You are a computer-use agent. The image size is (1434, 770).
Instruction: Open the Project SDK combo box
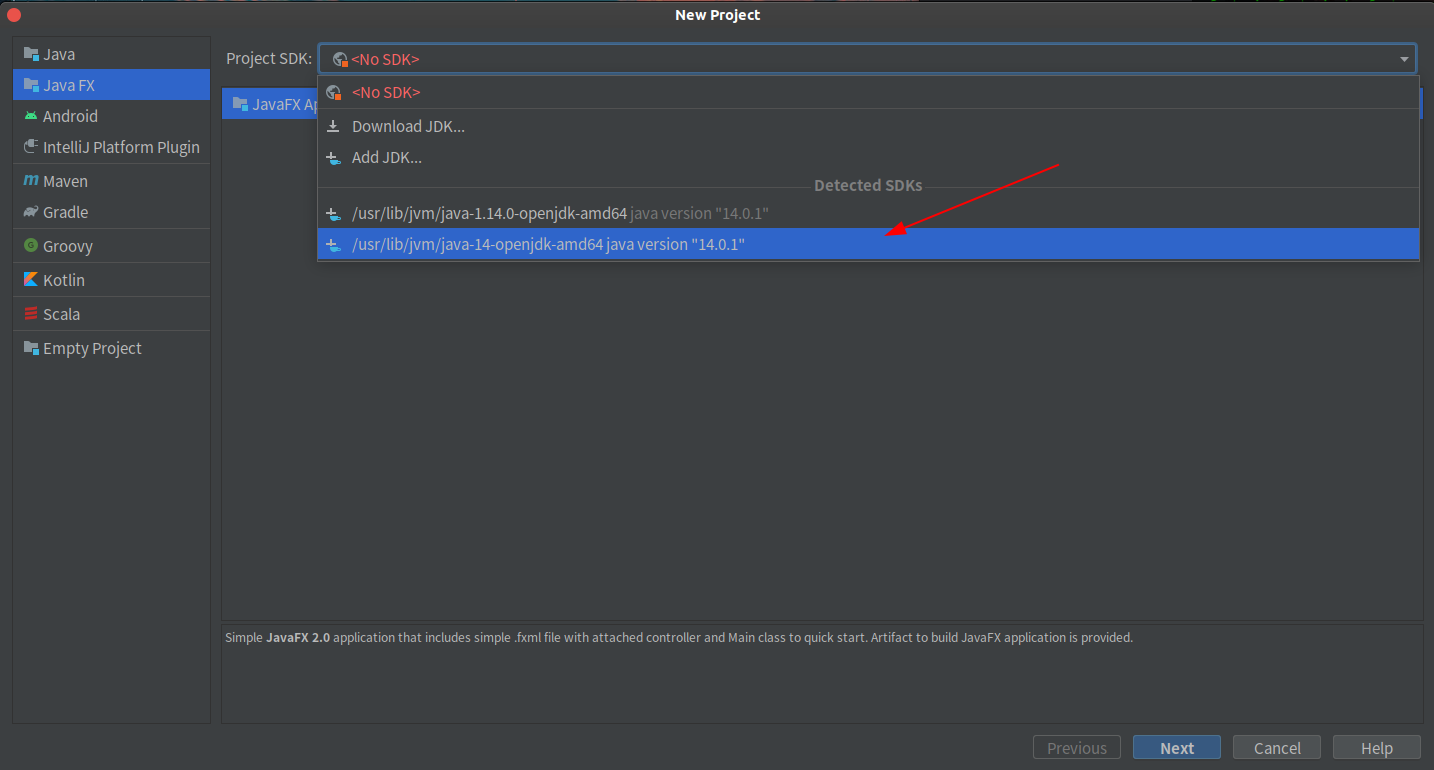click(x=867, y=59)
